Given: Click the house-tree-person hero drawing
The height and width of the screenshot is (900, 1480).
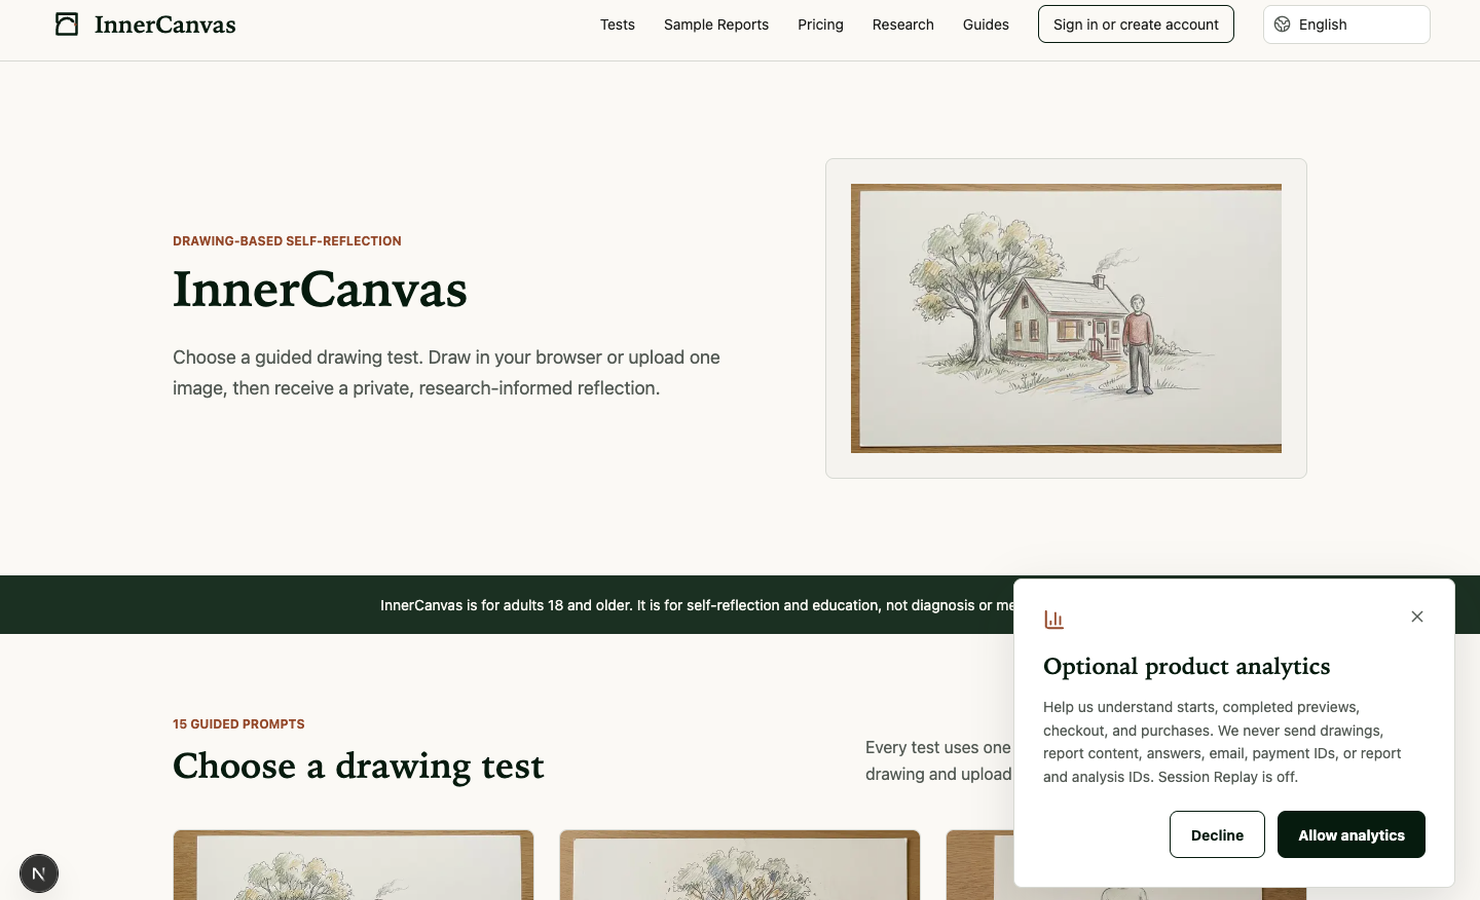Looking at the screenshot, I should 1066,318.
